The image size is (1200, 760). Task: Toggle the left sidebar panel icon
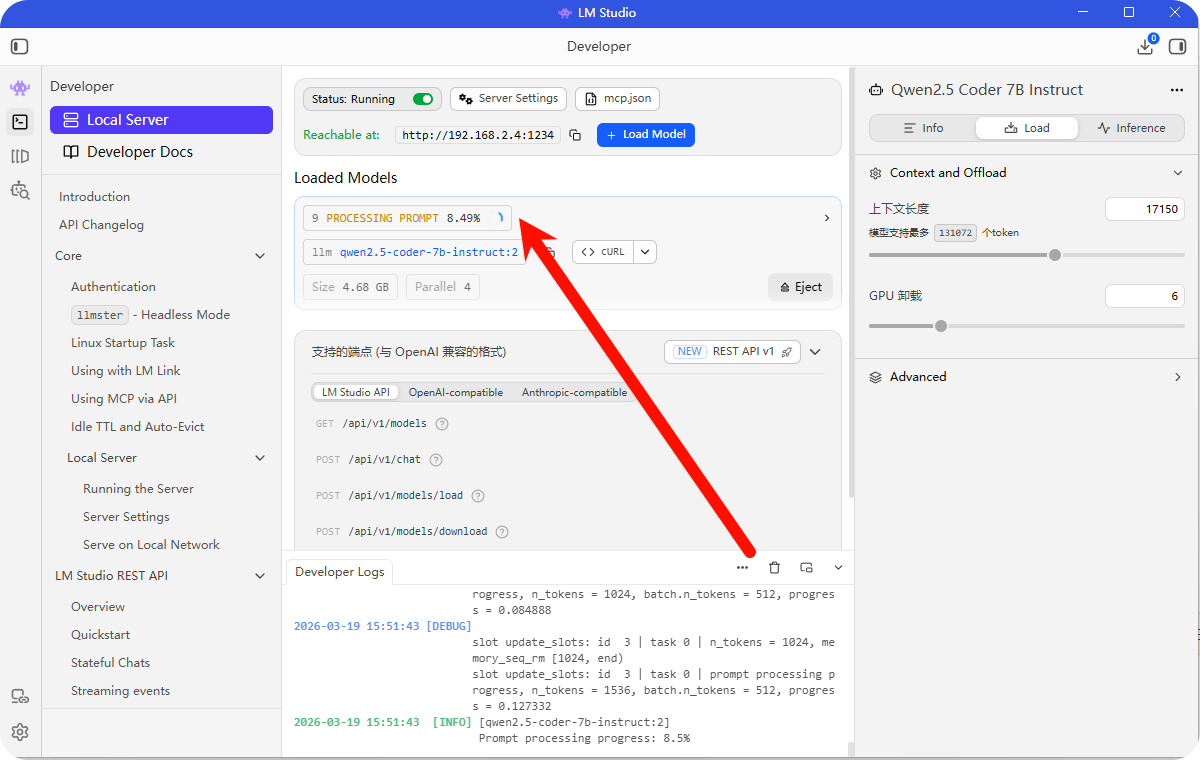[x=20, y=46]
